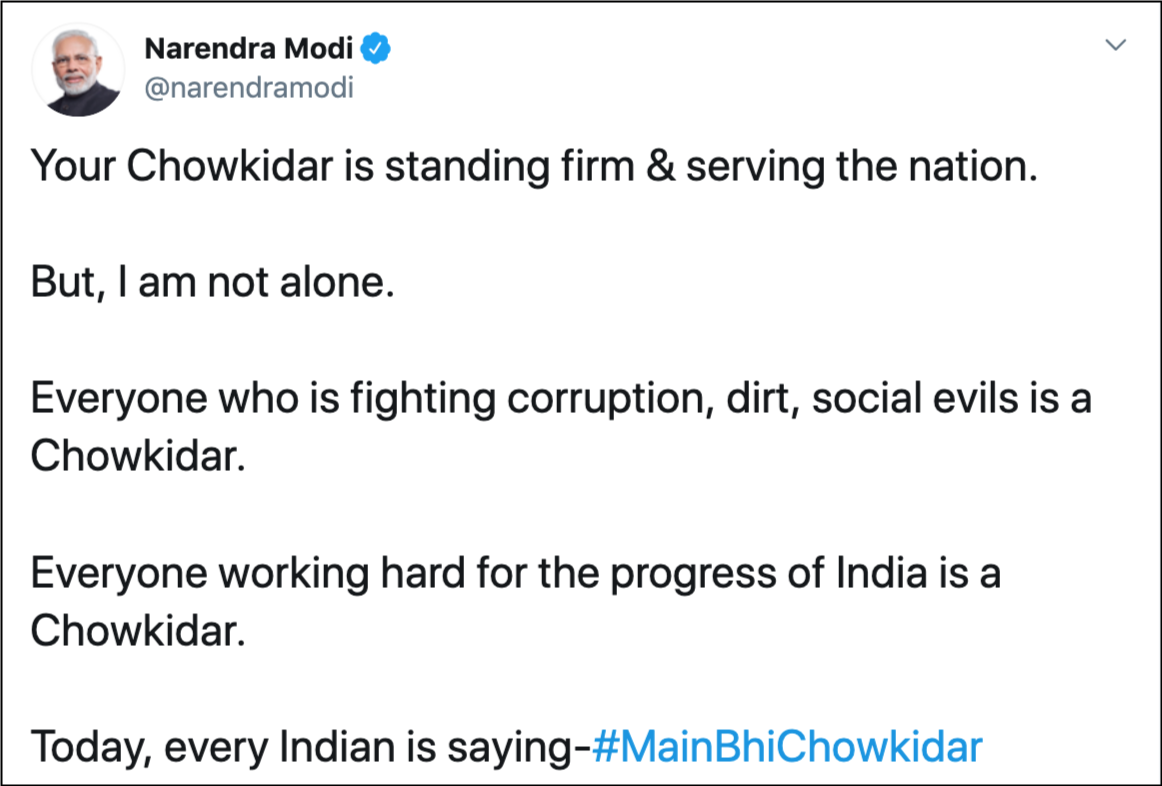The image size is (1162, 786).
Task: Open the tweet options chevron menu
Action: pyautogui.click(x=1116, y=46)
